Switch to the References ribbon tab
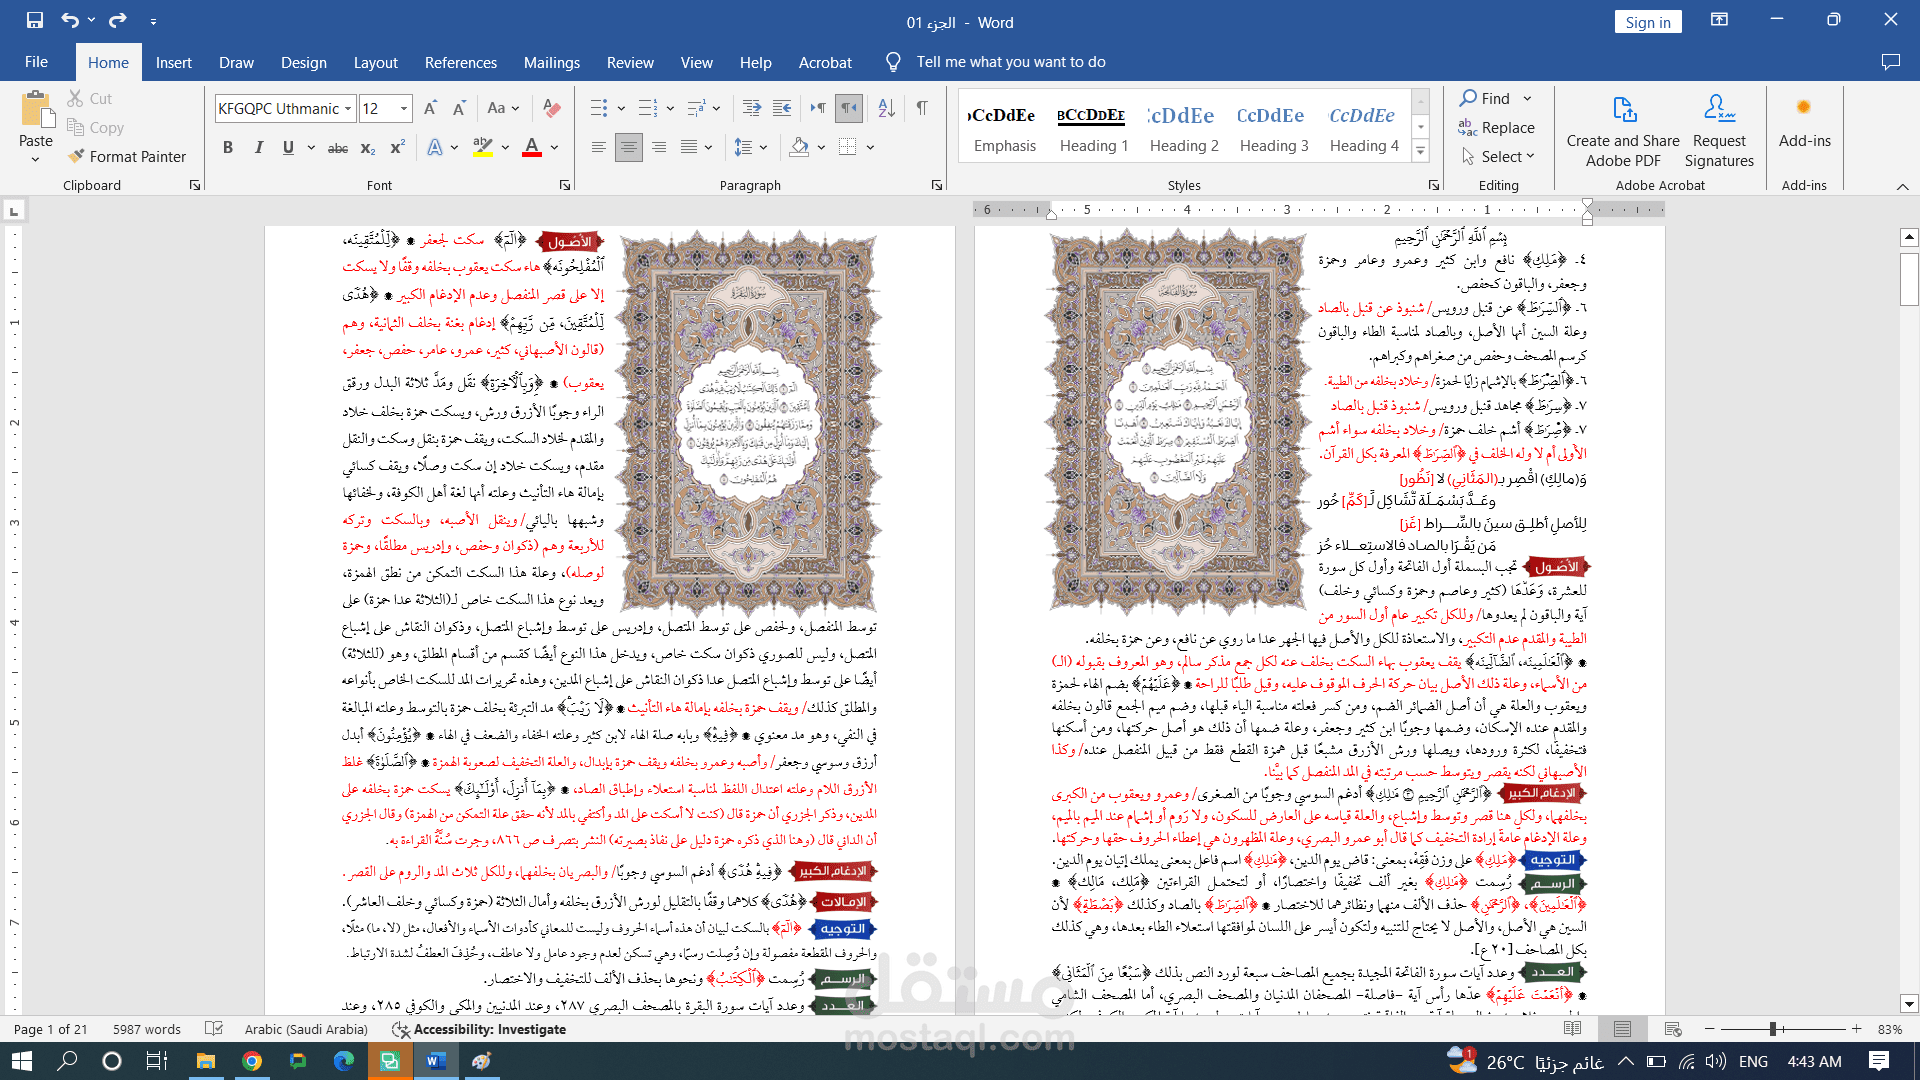 tap(460, 62)
